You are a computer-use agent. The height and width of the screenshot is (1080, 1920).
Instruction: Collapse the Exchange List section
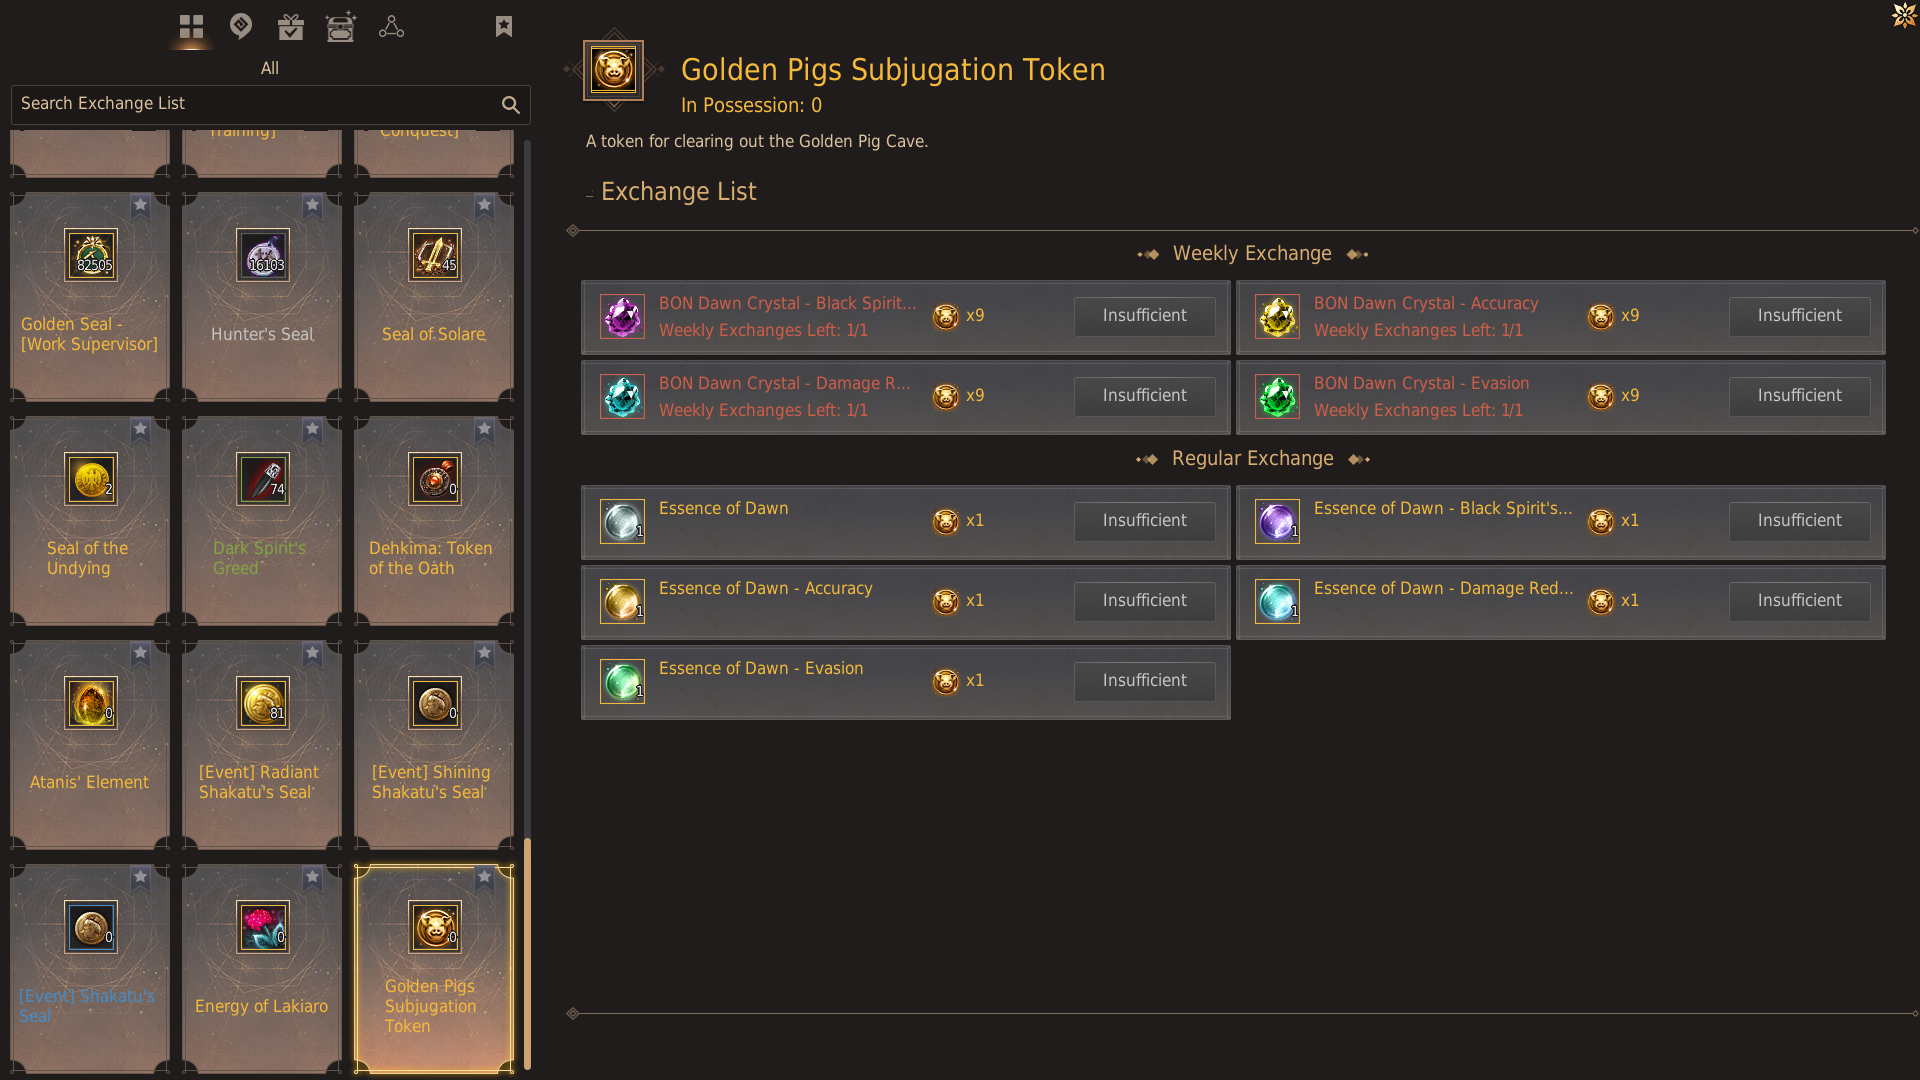(589, 191)
